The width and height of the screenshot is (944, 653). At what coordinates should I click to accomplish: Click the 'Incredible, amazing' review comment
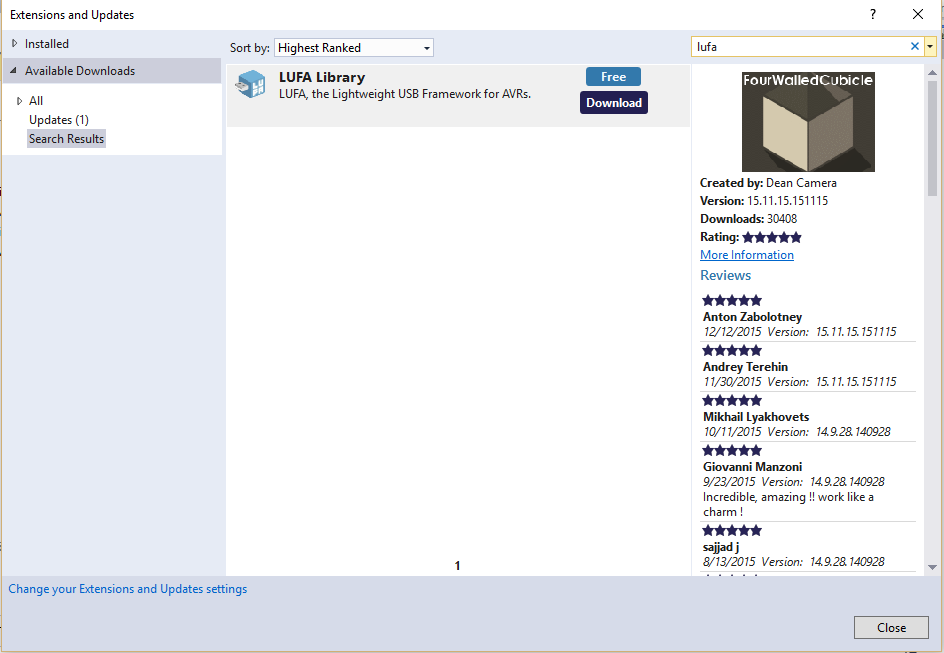(x=788, y=504)
